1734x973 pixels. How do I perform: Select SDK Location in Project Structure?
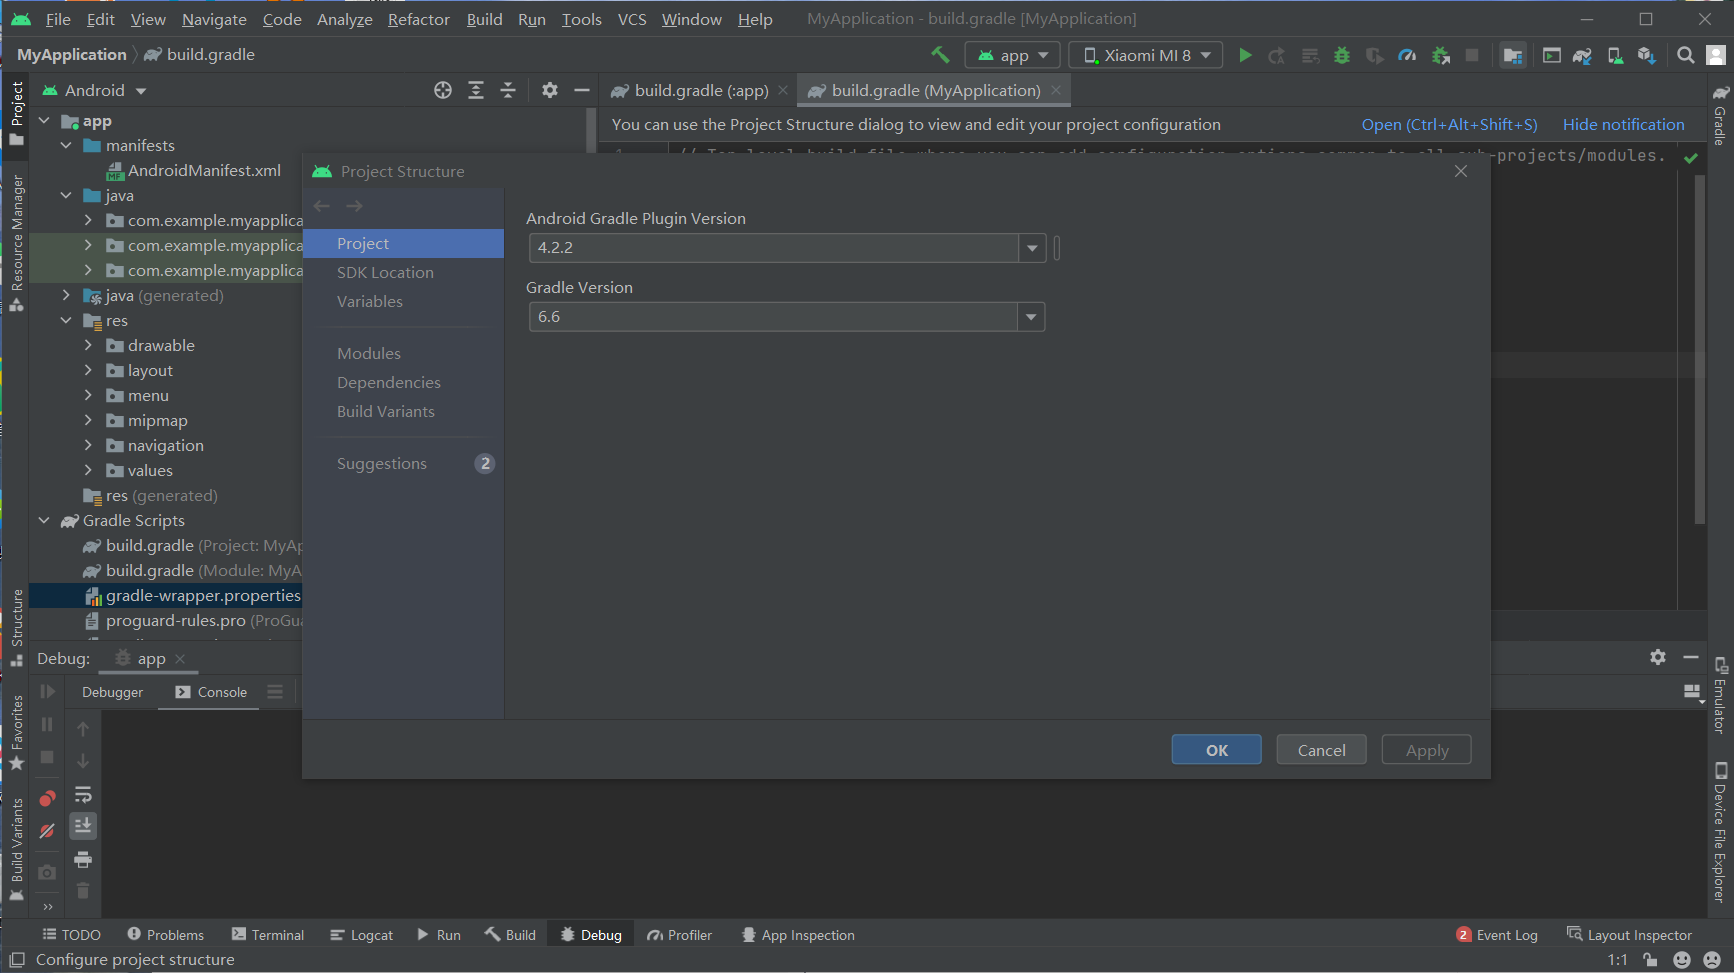(x=385, y=272)
